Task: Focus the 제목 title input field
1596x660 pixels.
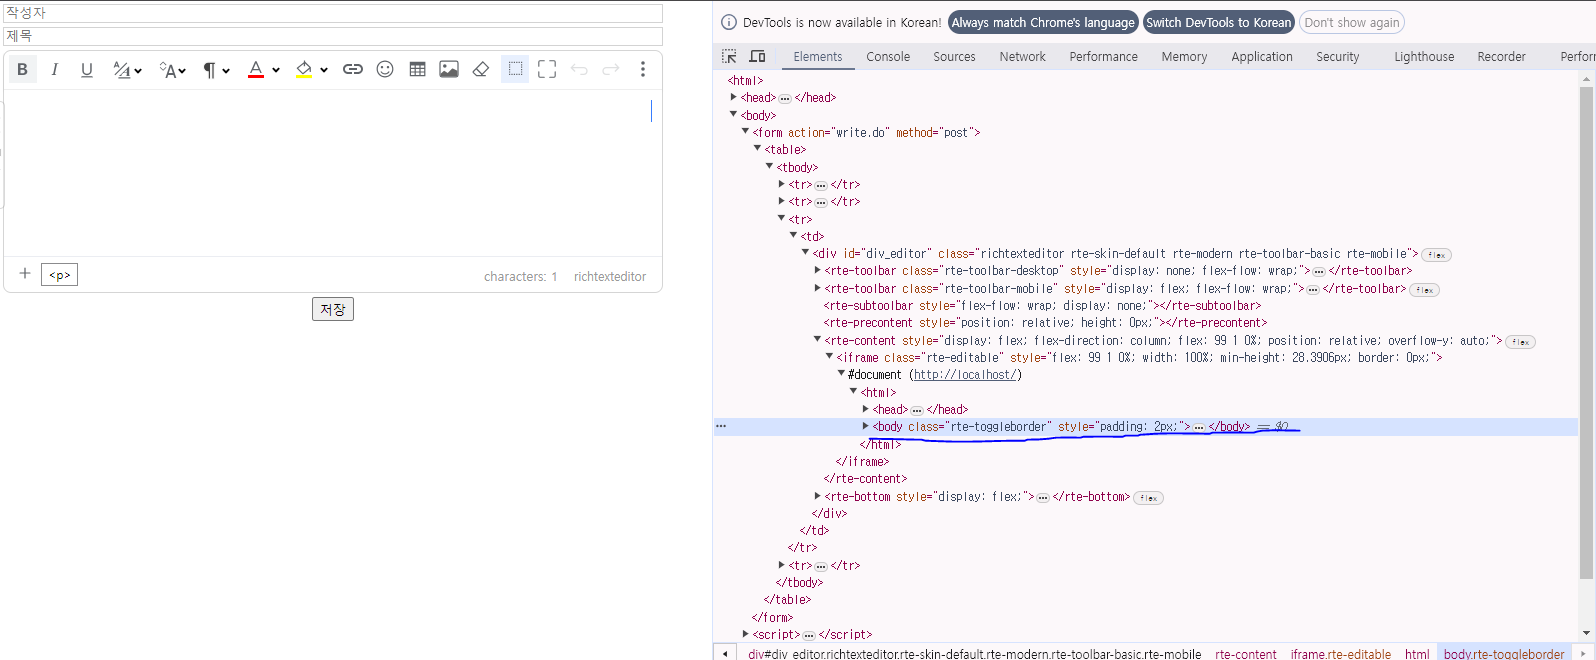Action: click(333, 36)
